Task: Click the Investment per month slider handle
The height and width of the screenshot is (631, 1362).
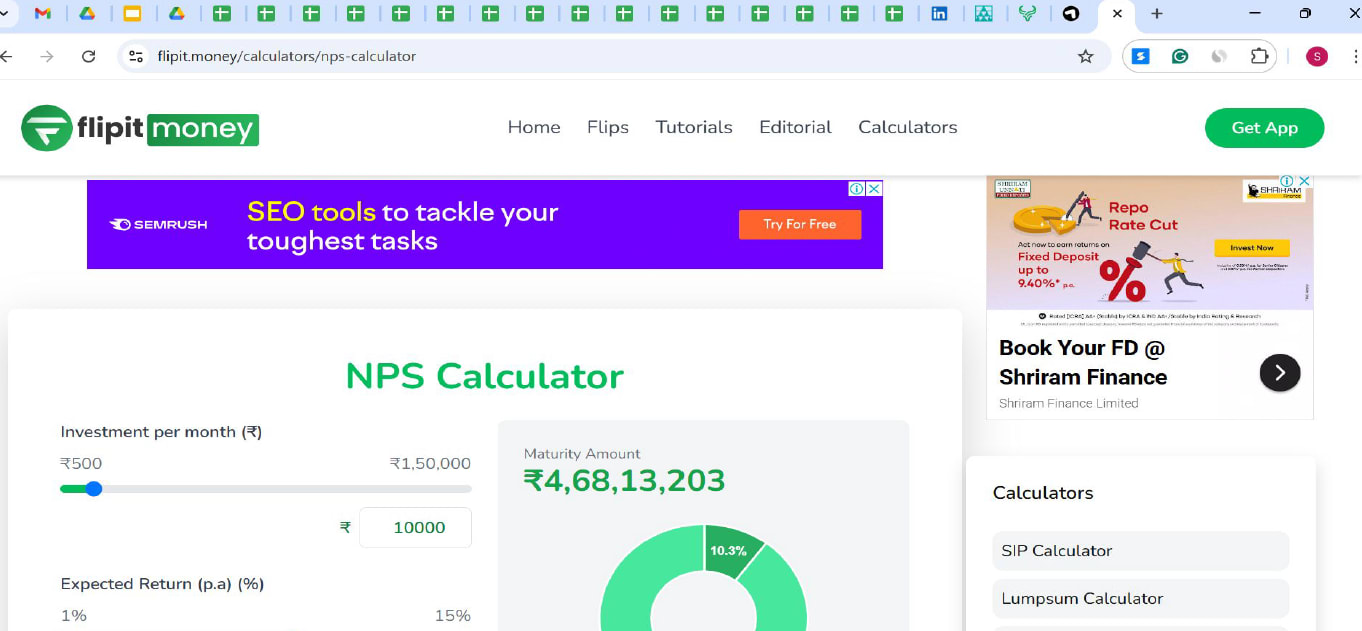Action: tap(94, 489)
